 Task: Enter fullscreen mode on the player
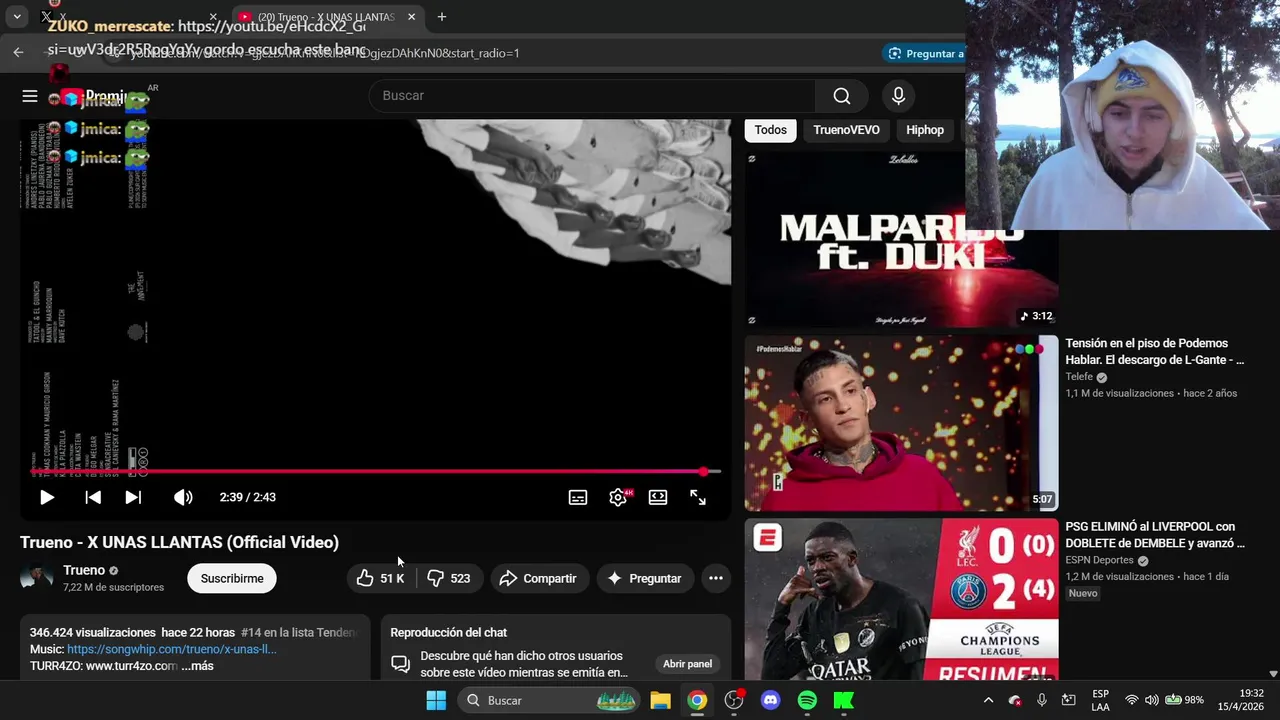(x=698, y=497)
